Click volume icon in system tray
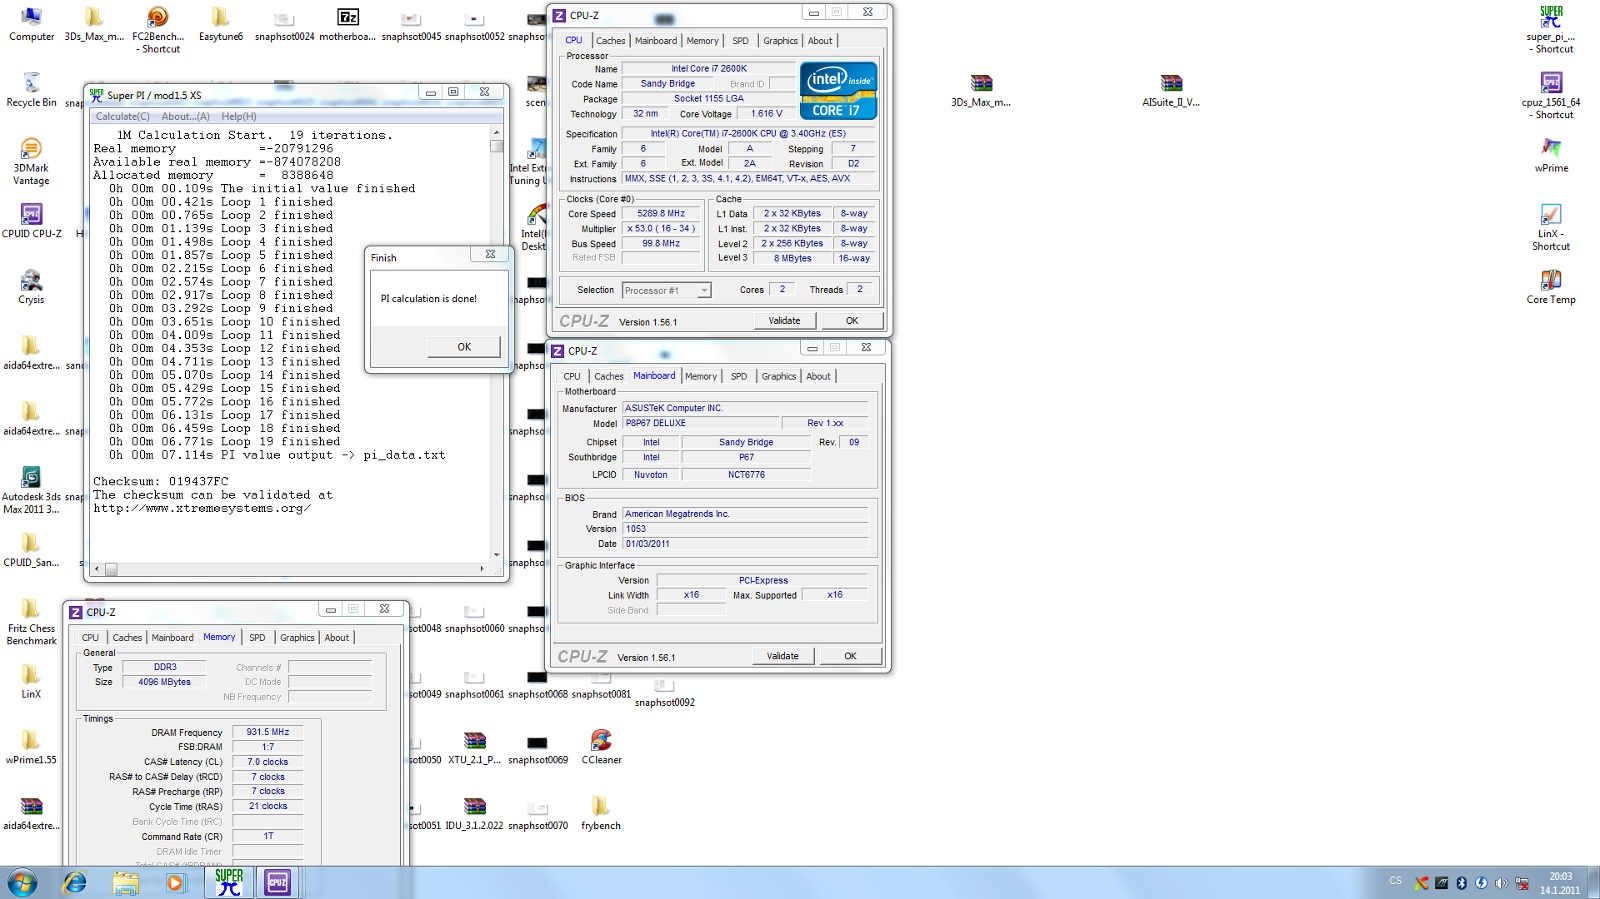 coord(1501,883)
